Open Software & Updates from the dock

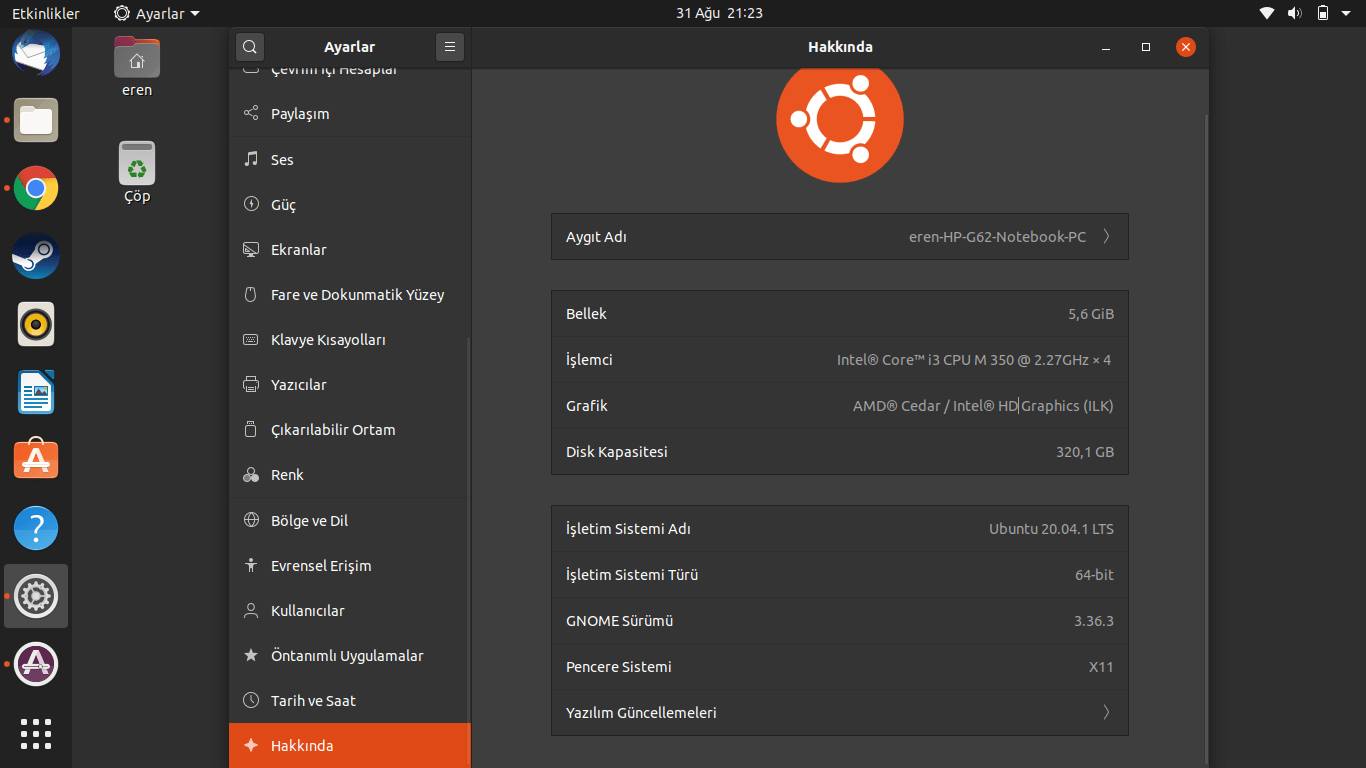pos(36,664)
